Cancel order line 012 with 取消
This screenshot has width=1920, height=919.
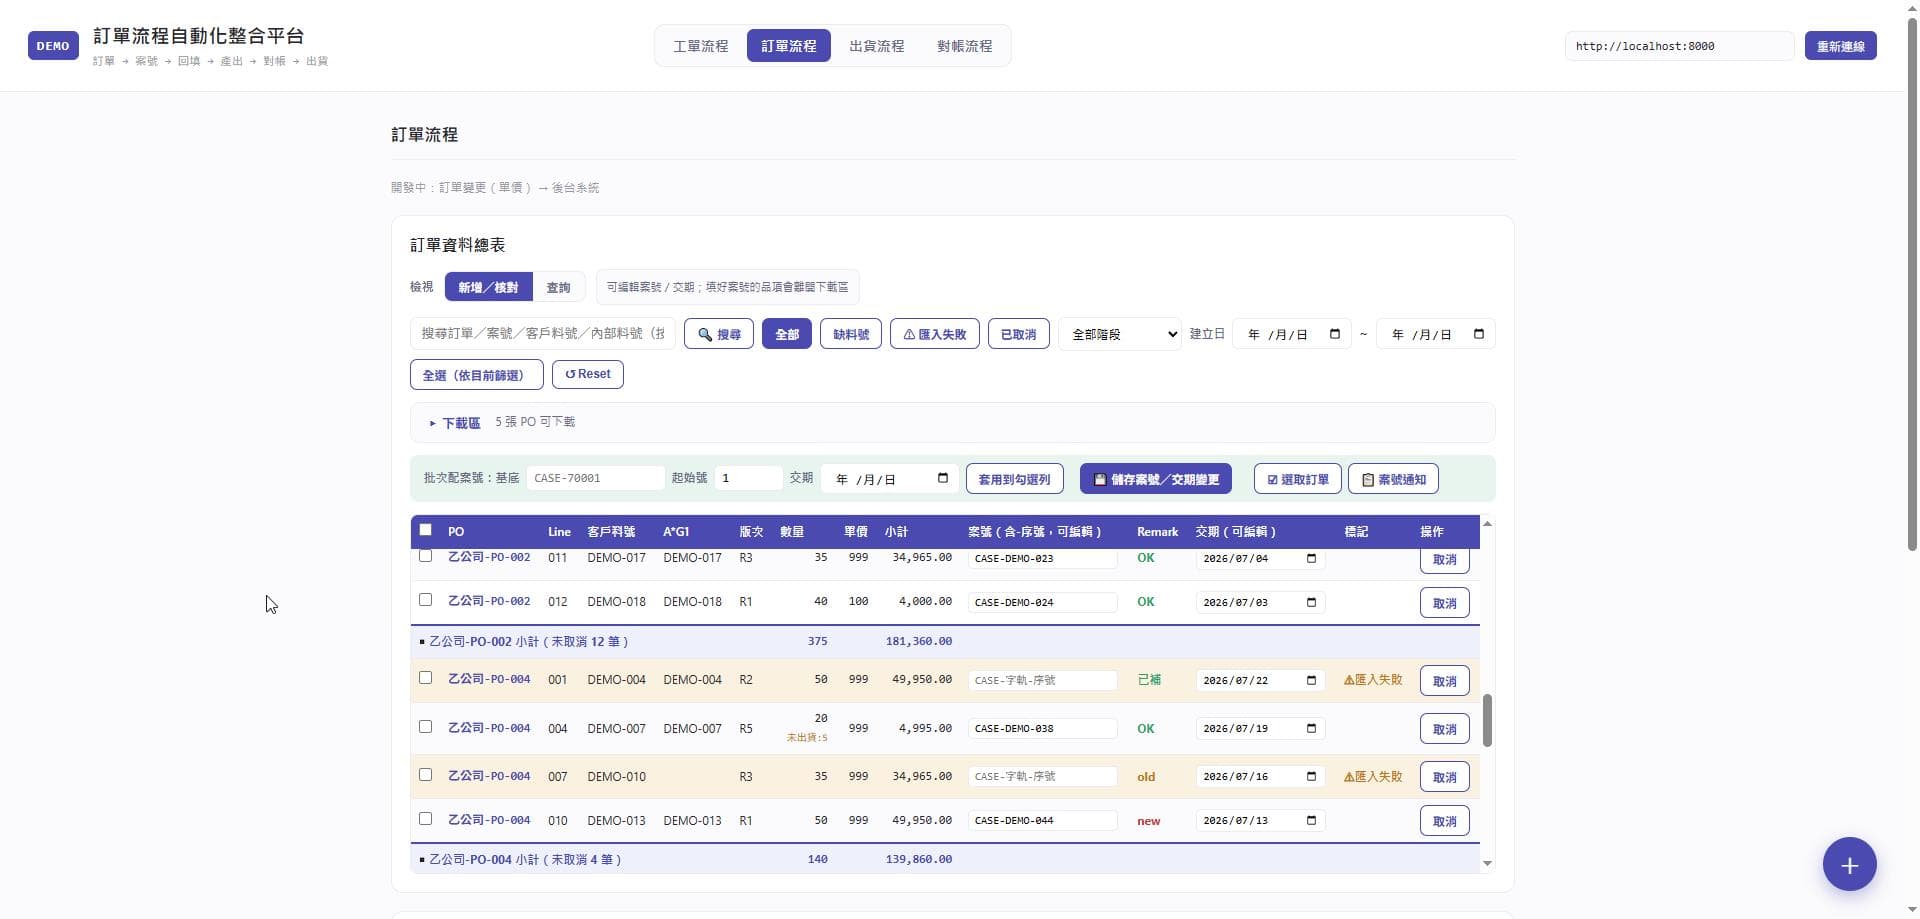[x=1444, y=603]
